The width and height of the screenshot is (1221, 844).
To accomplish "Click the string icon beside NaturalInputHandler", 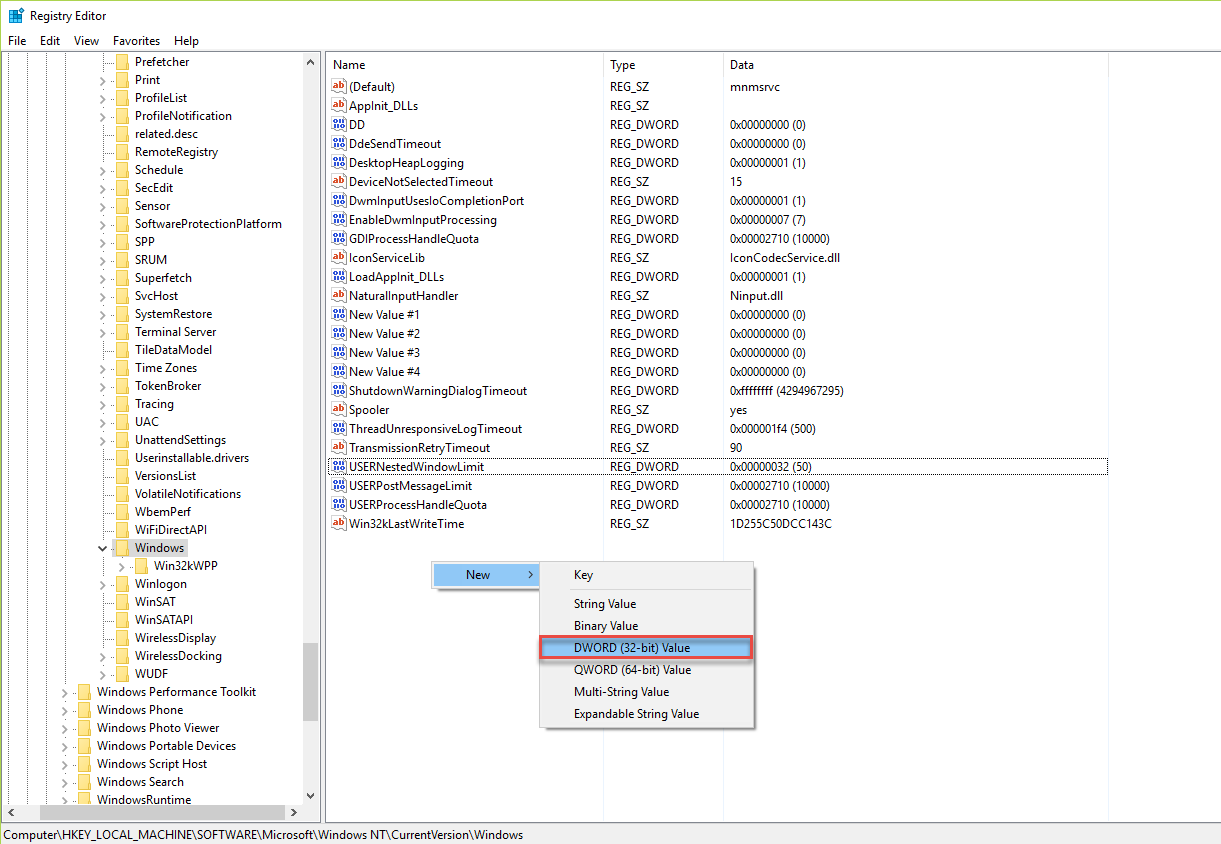I will pyautogui.click(x=339, y=296).
